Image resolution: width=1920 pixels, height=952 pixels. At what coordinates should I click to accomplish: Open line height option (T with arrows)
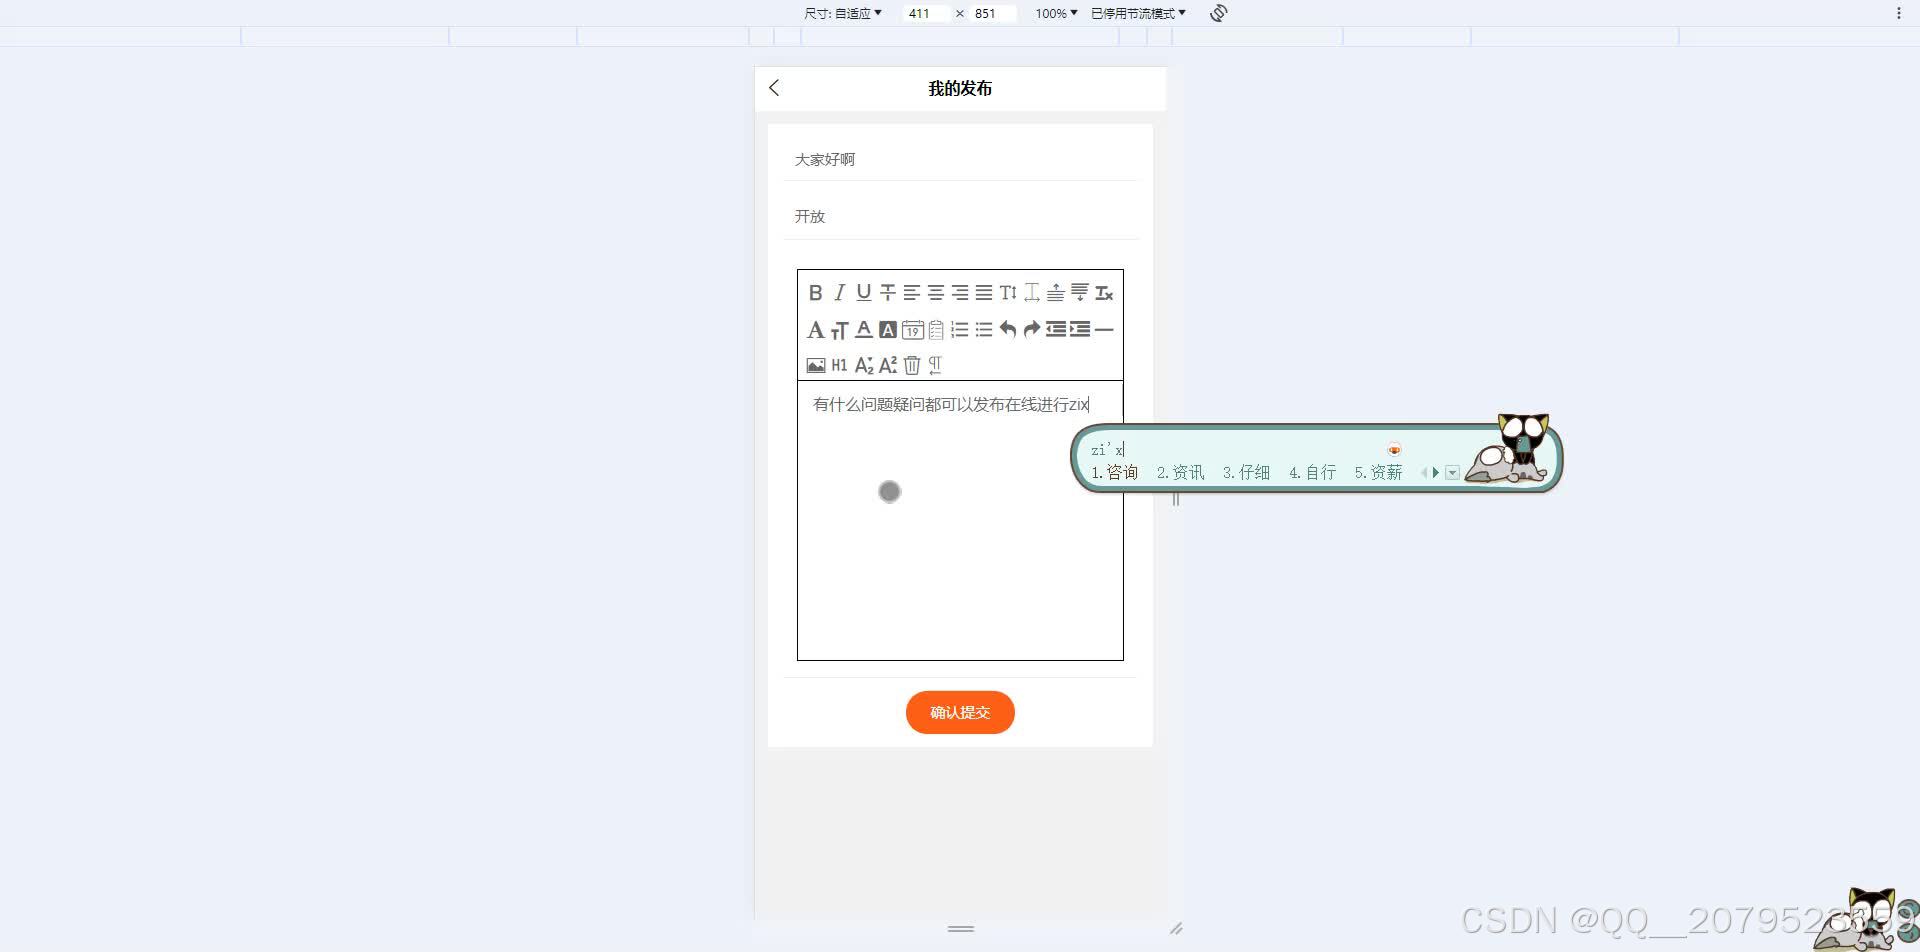[x=1007, y=293]
